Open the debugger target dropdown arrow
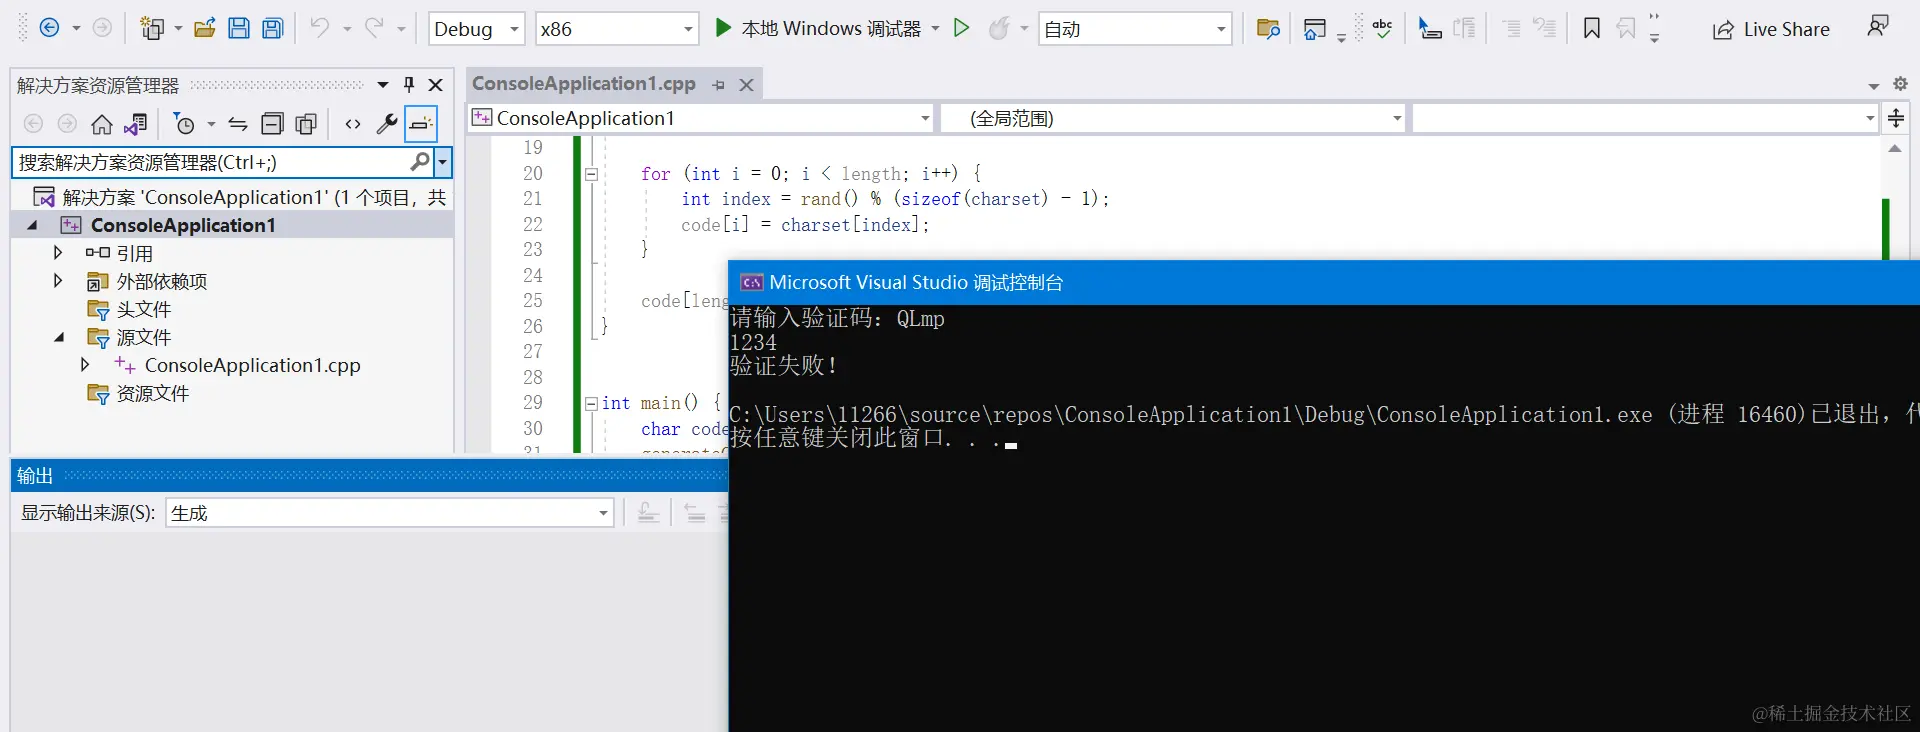The width and height of the screenshot is (1920, 732). pos(936,28)
